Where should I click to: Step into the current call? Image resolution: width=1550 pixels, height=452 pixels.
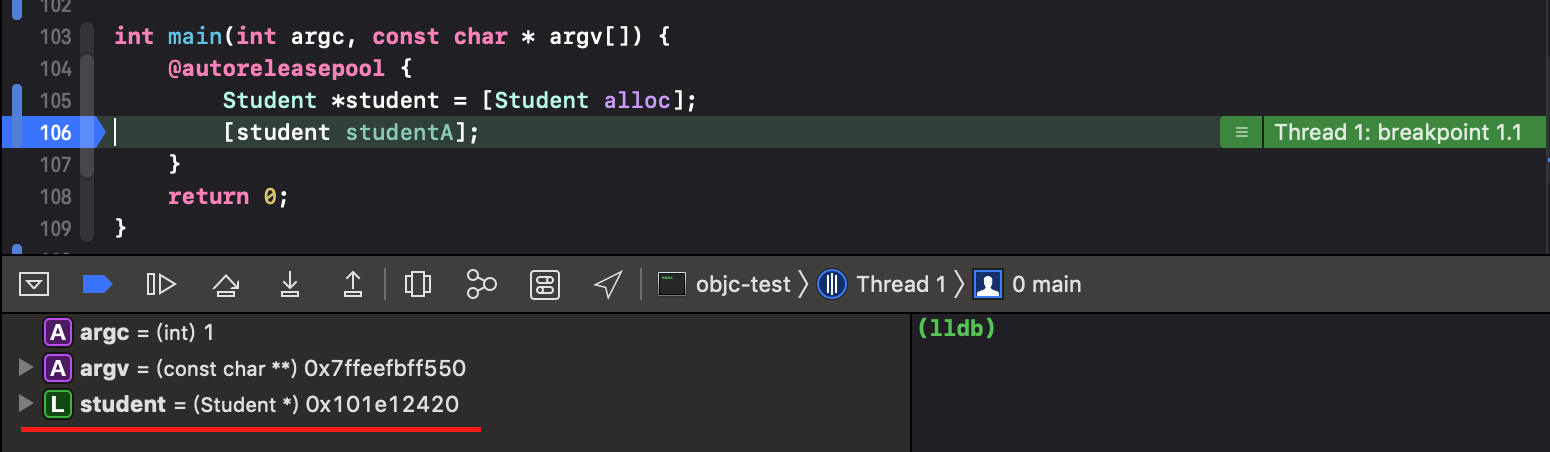(289, 285)
